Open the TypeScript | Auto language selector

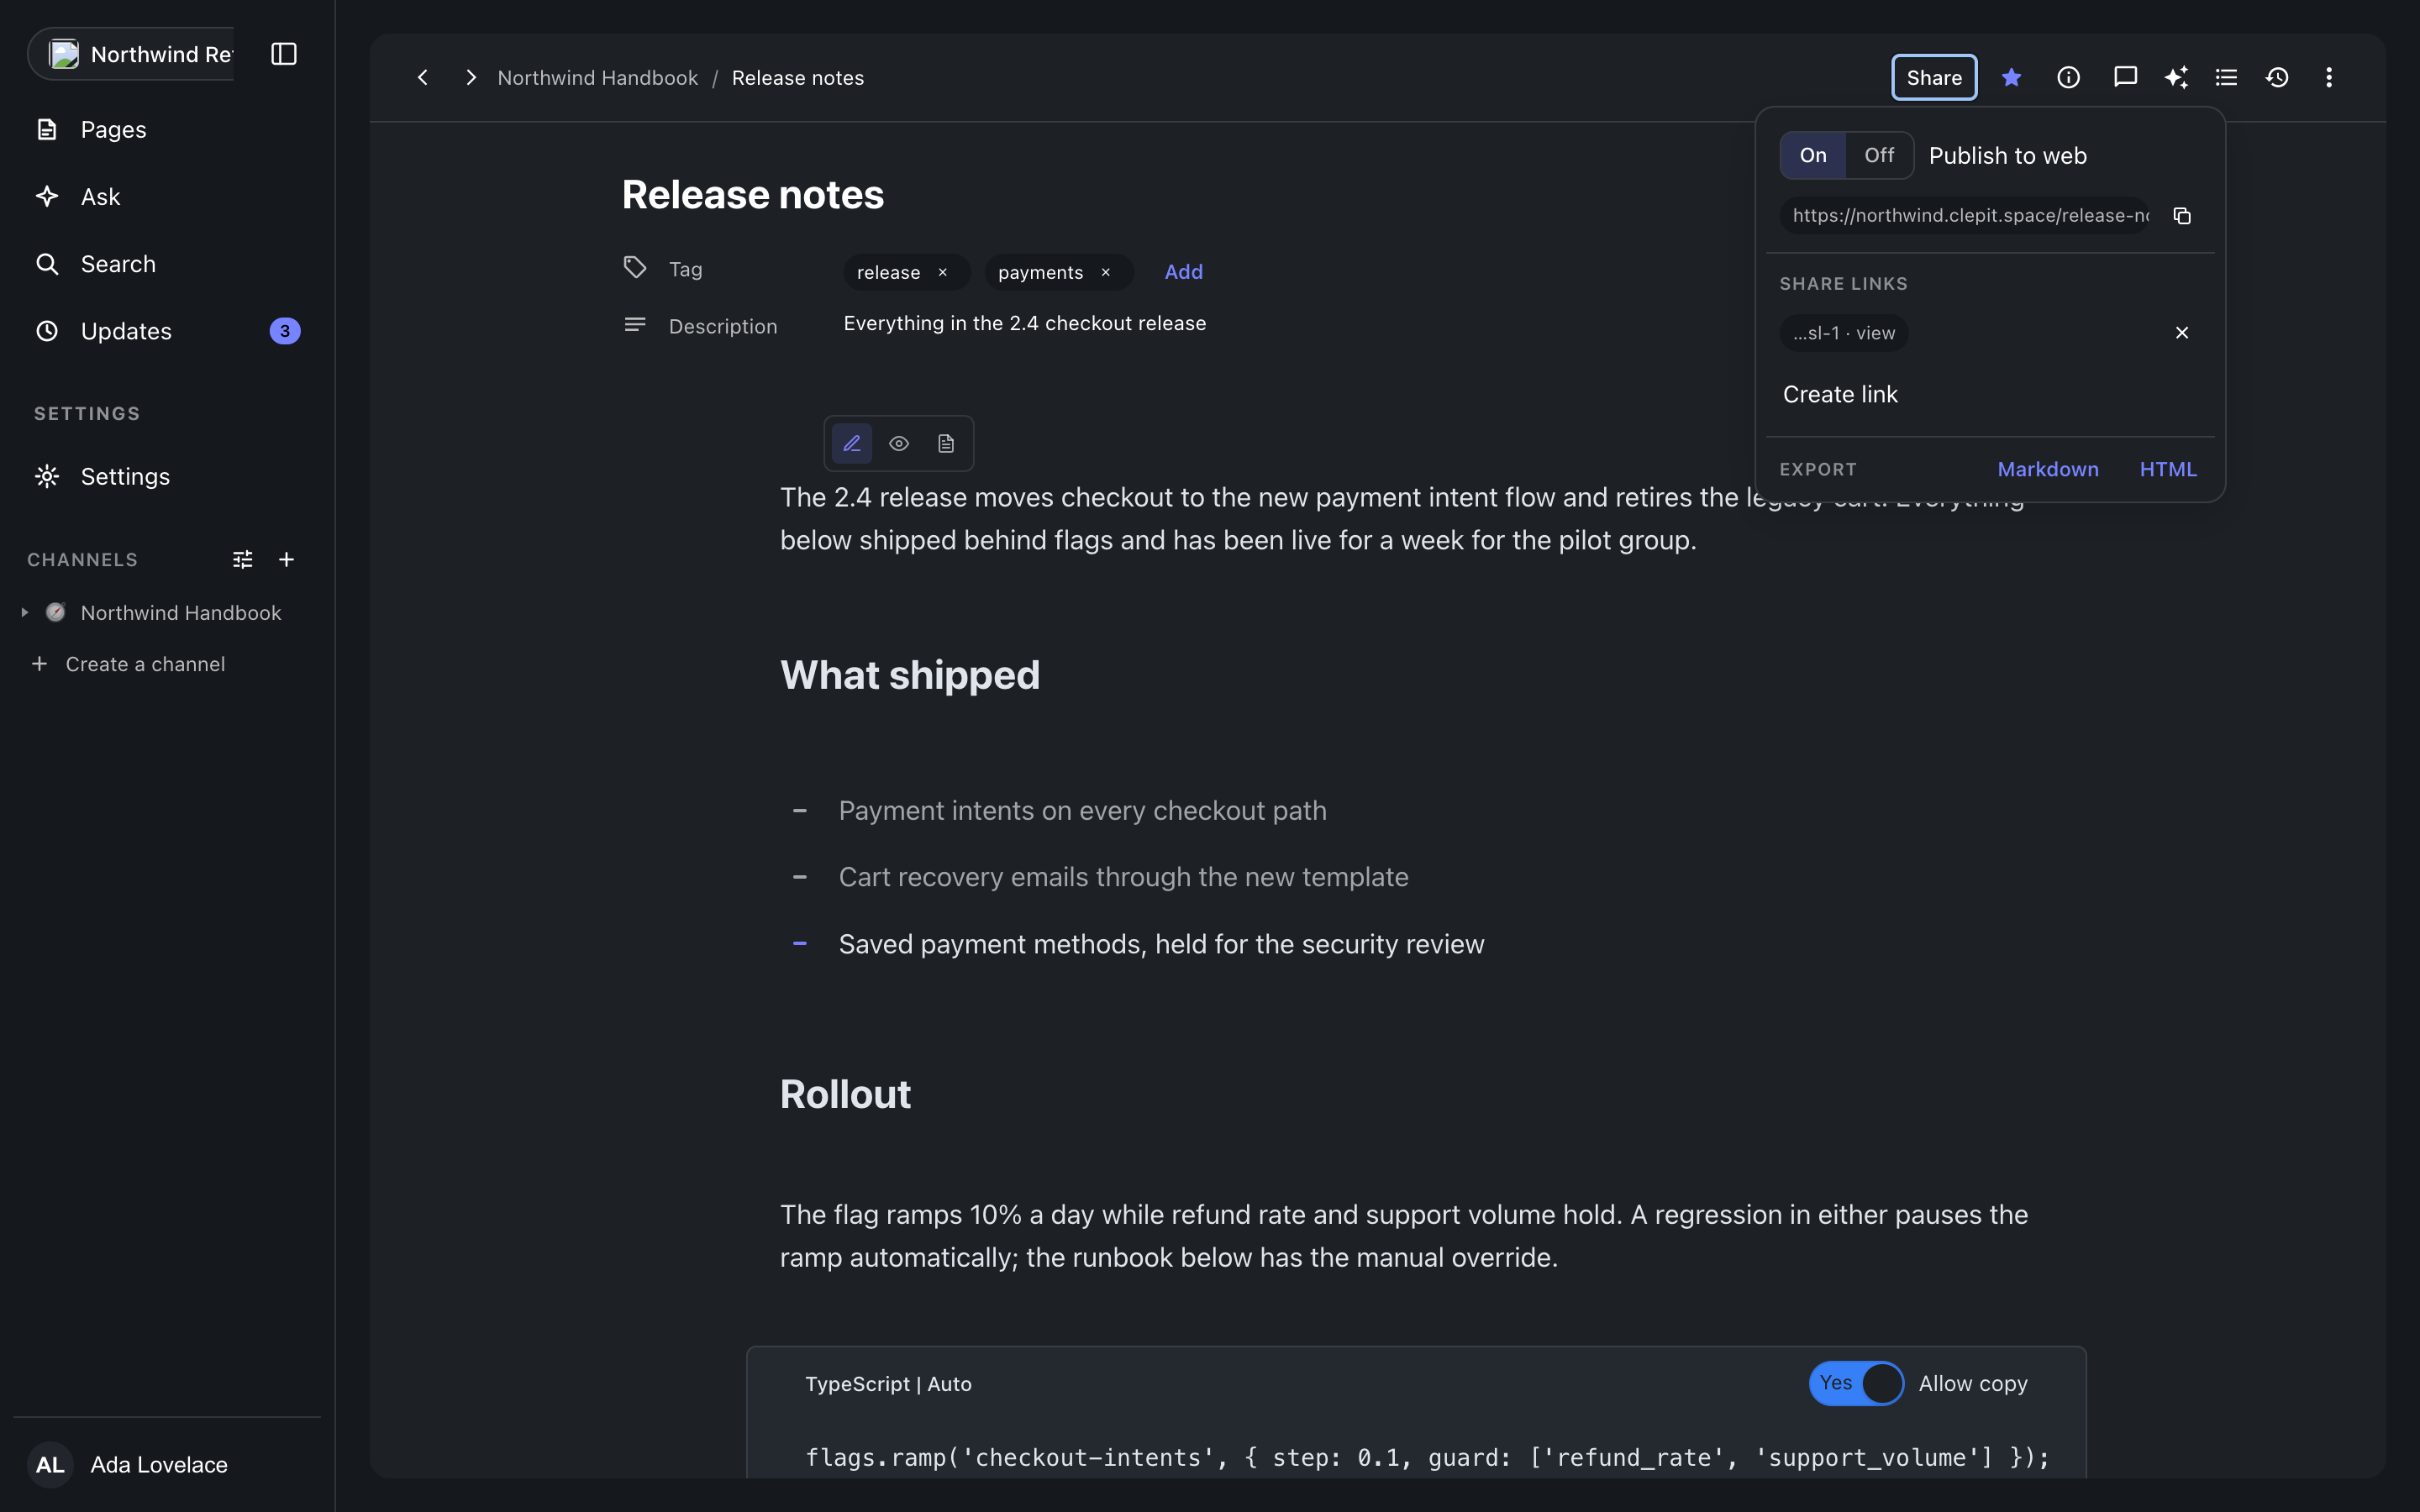(888, 1384)
